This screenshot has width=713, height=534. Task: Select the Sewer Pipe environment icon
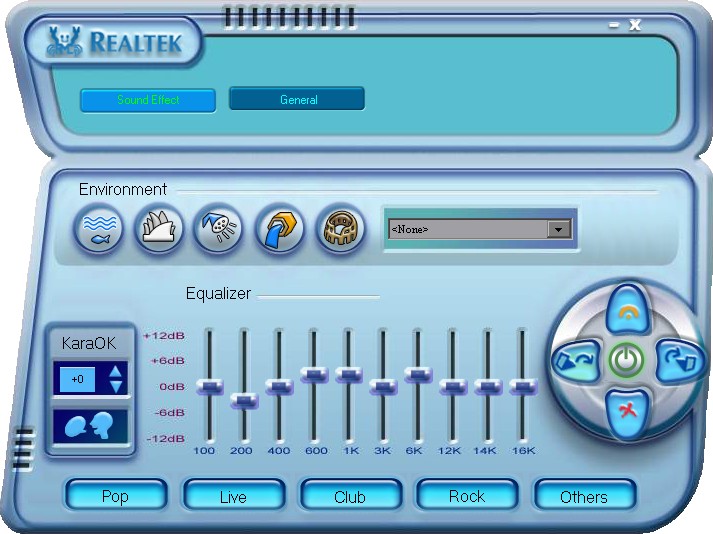click(280, 228)
